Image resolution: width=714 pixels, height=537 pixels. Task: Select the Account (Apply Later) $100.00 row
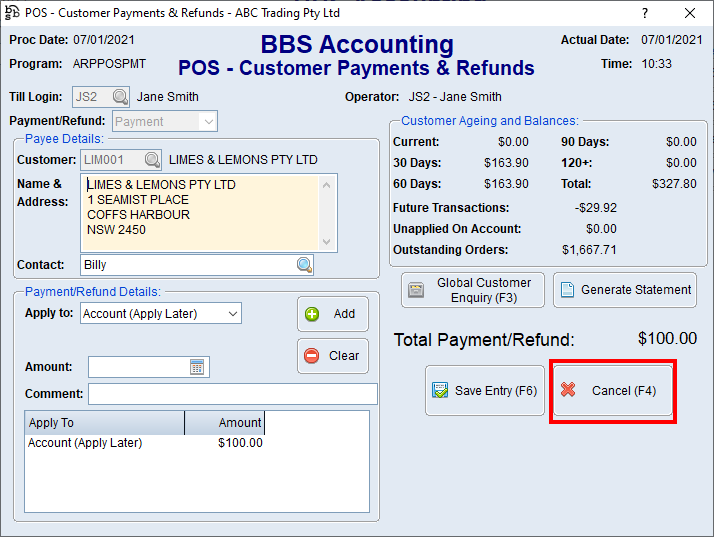pyautogui.click(x=145, y=443)
